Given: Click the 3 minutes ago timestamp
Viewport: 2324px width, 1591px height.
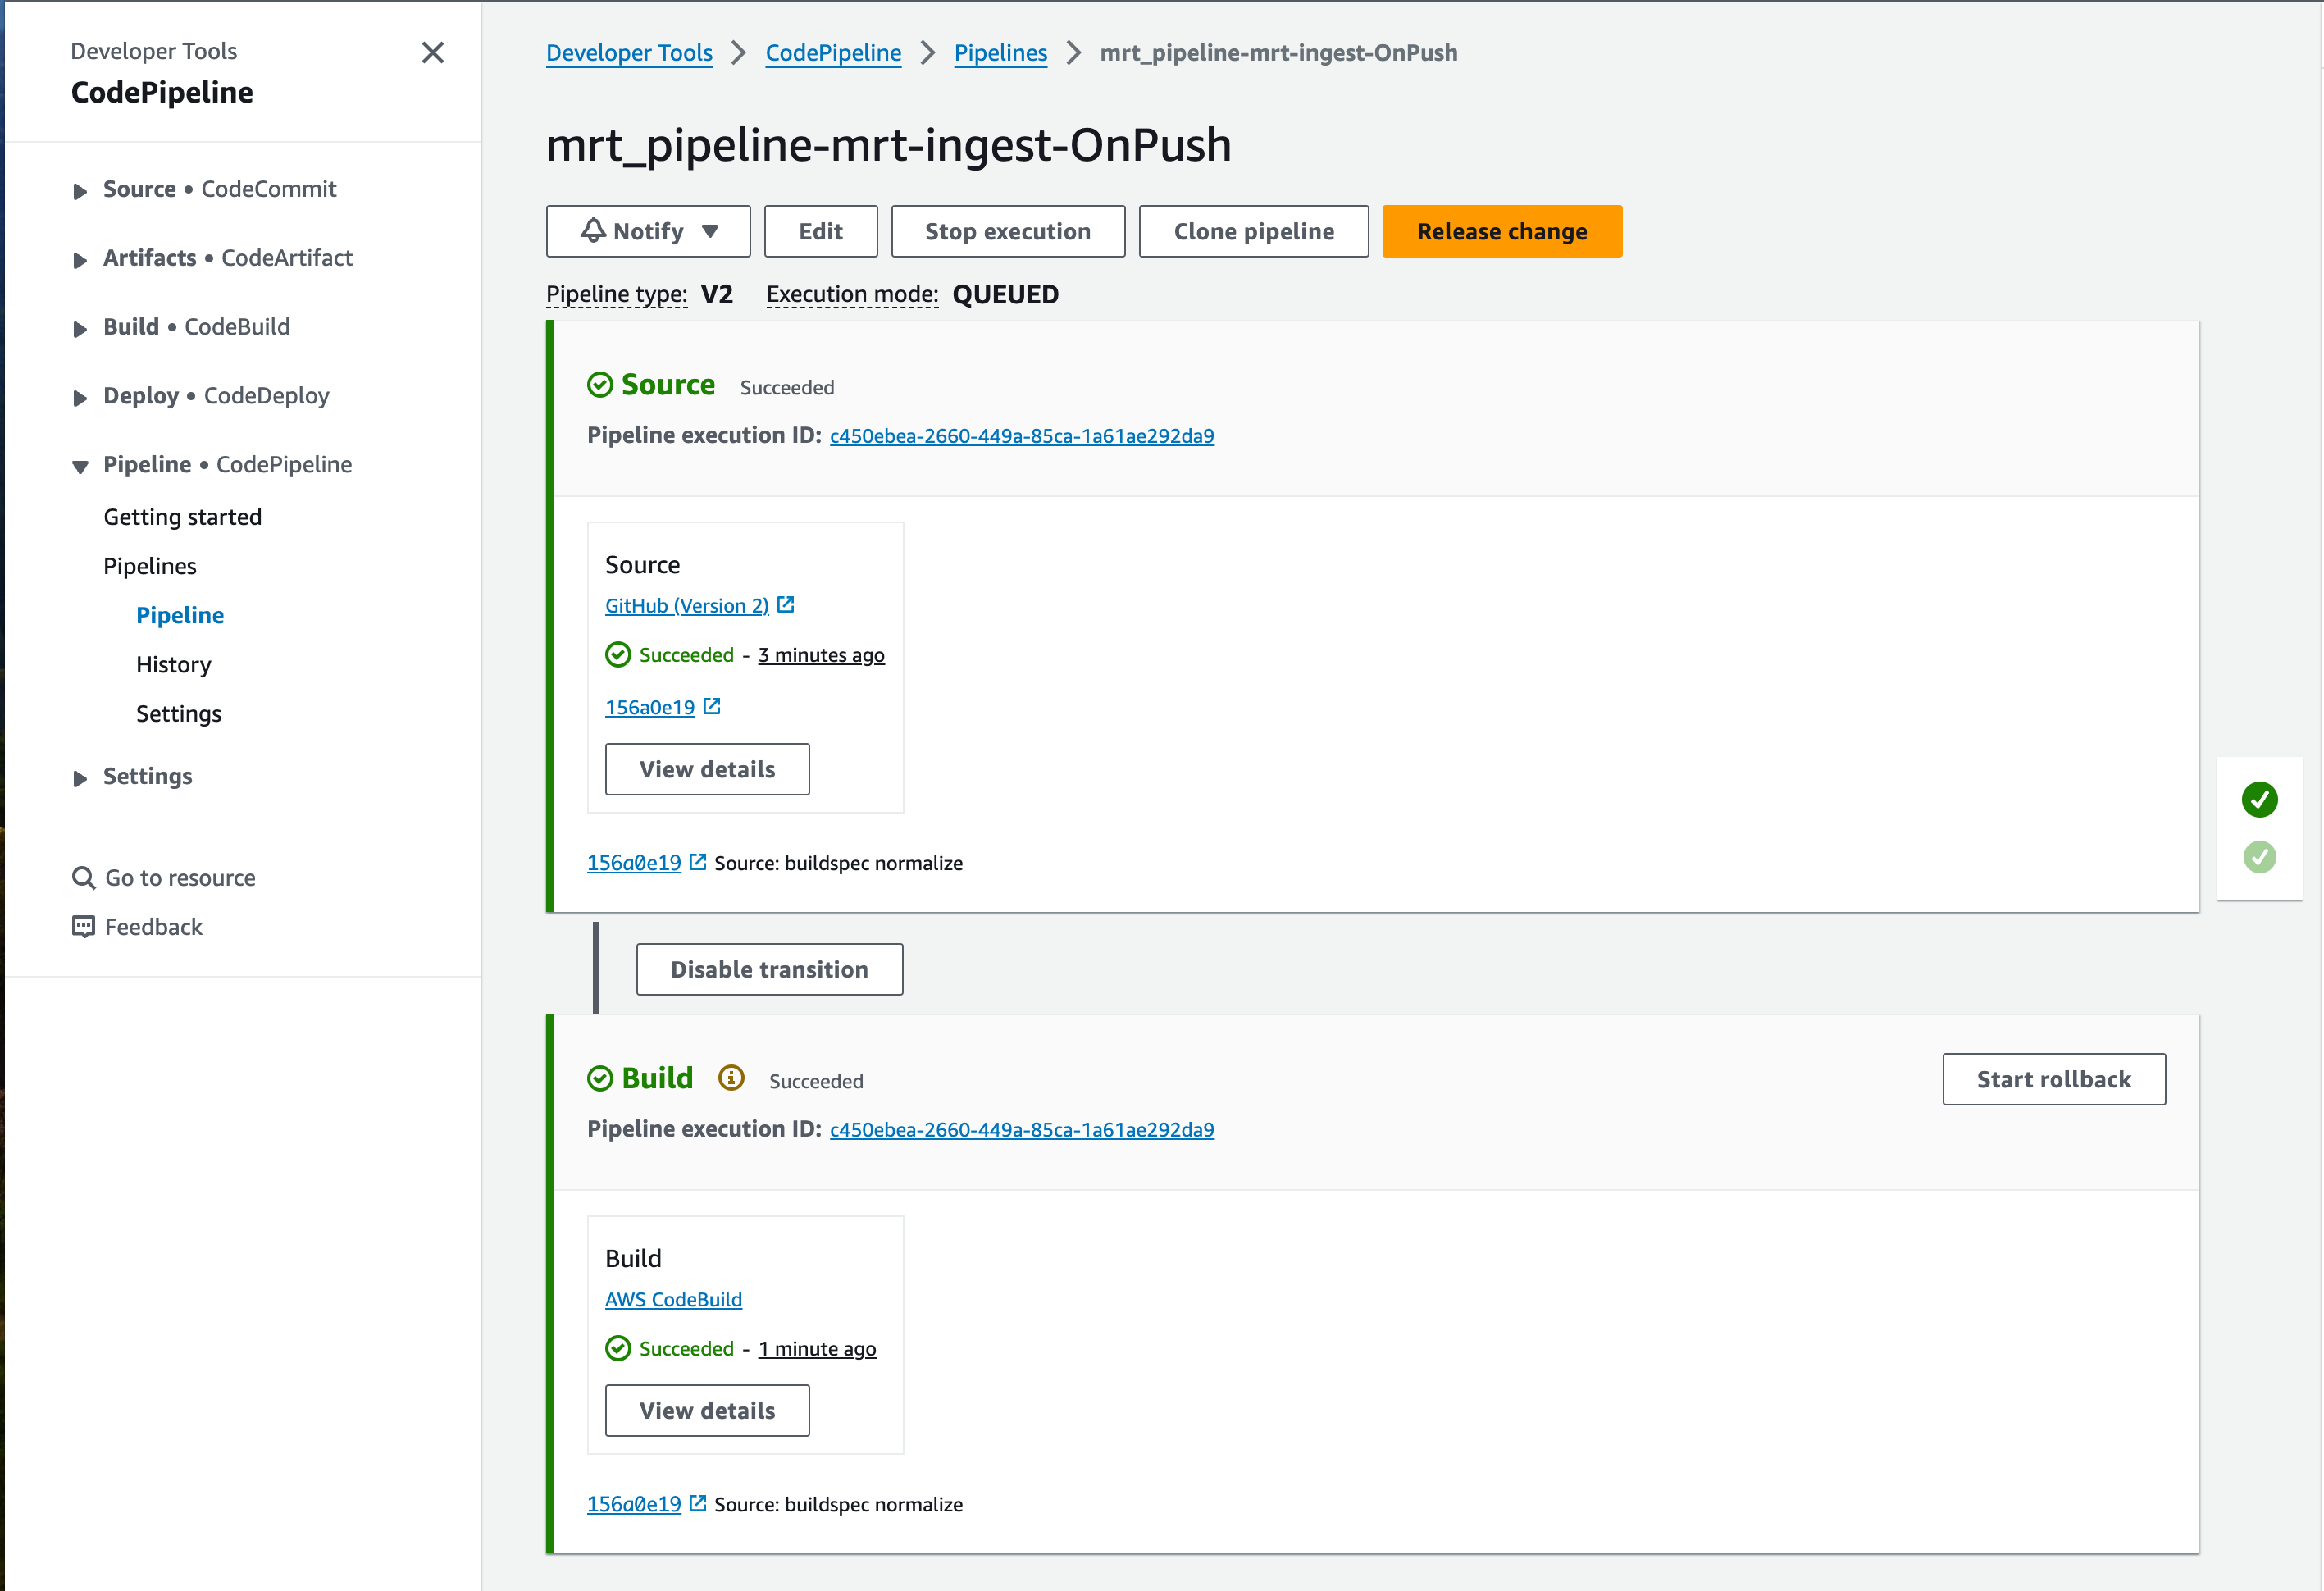Looking at the screenshot, I should point(821,655).
